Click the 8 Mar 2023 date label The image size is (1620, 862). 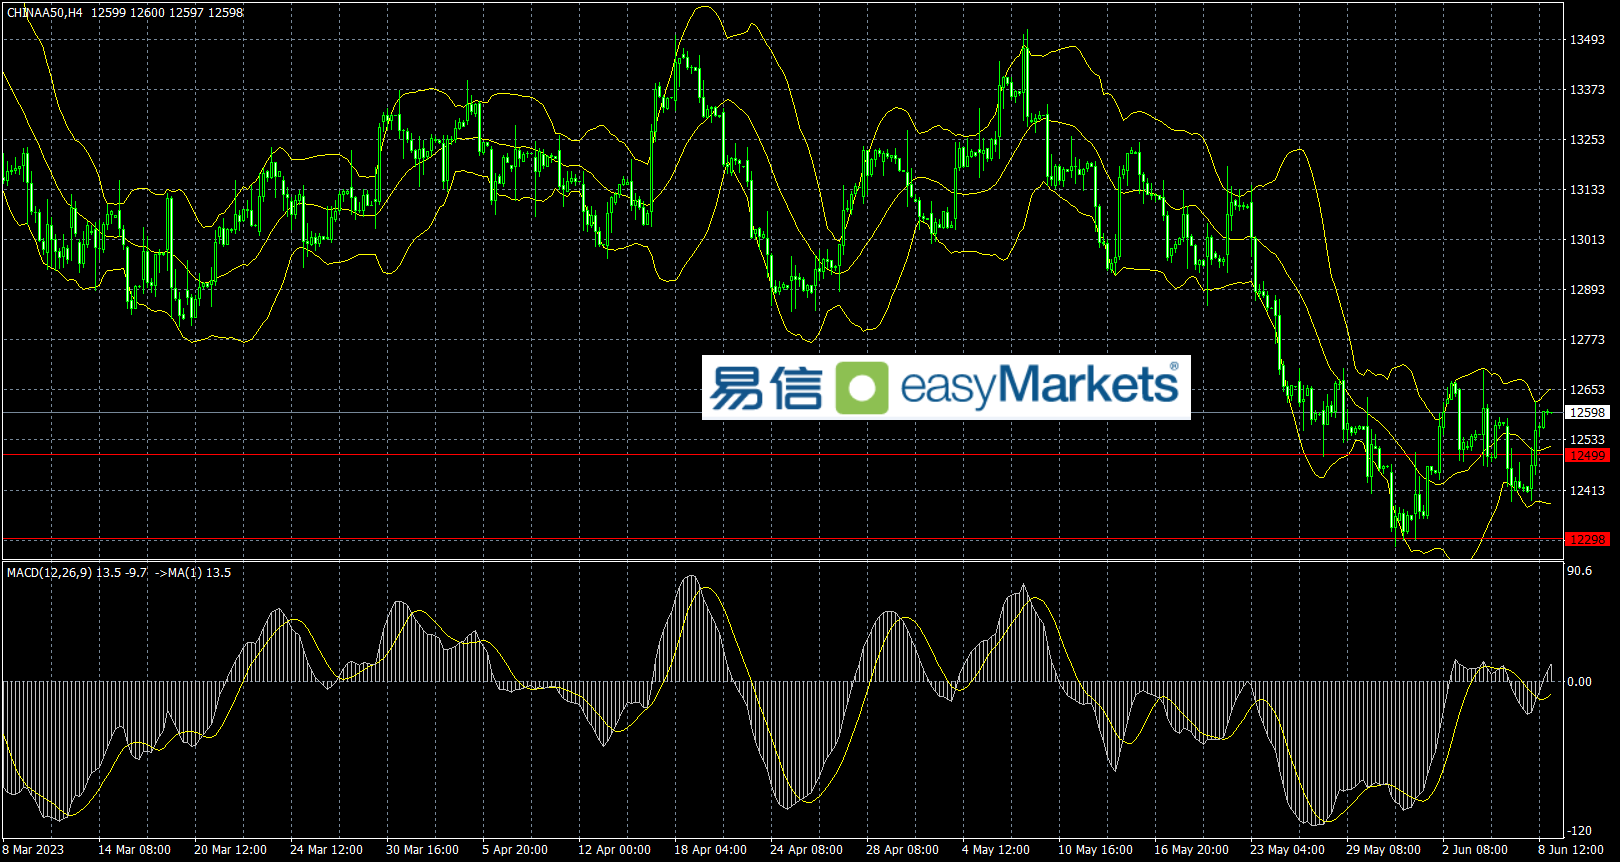tap(33, 850)
